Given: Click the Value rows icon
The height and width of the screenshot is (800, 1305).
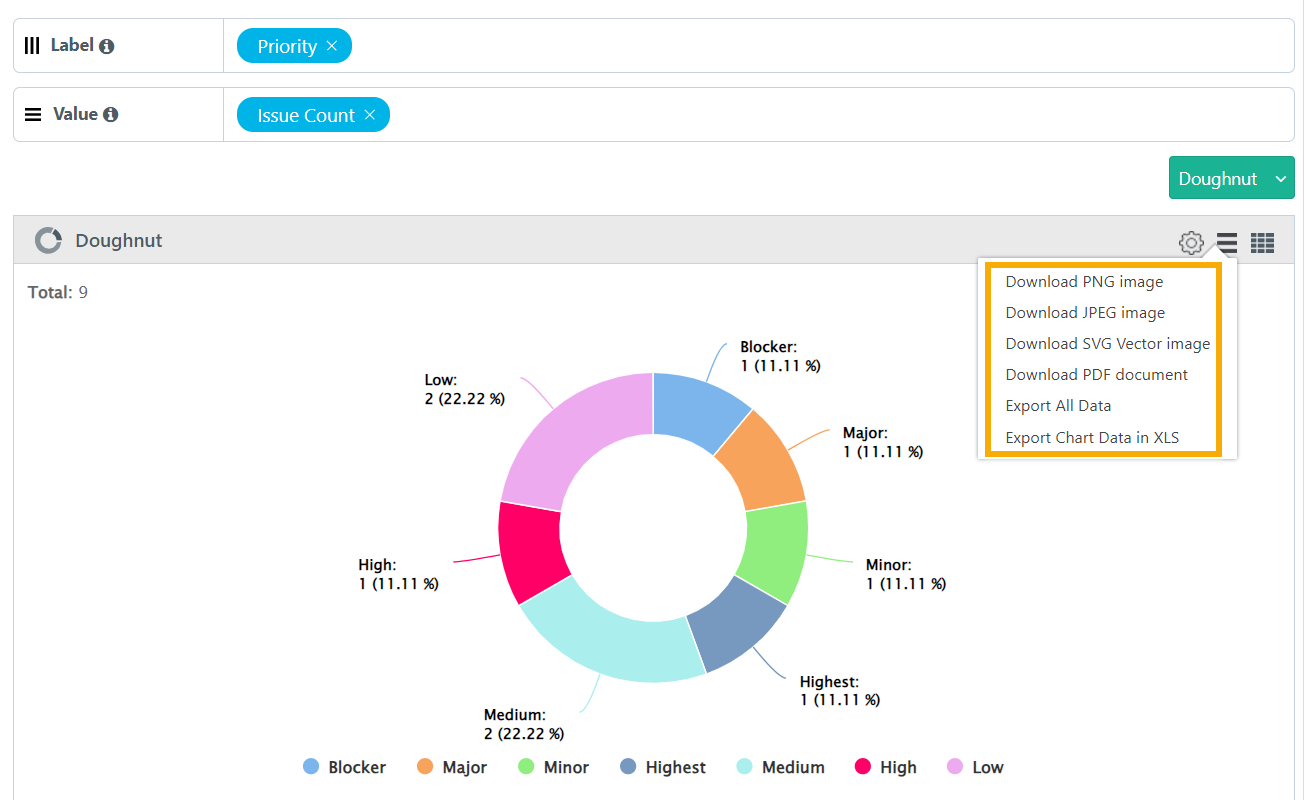Looking at the screenshot, I should click(x=33, y=114).
